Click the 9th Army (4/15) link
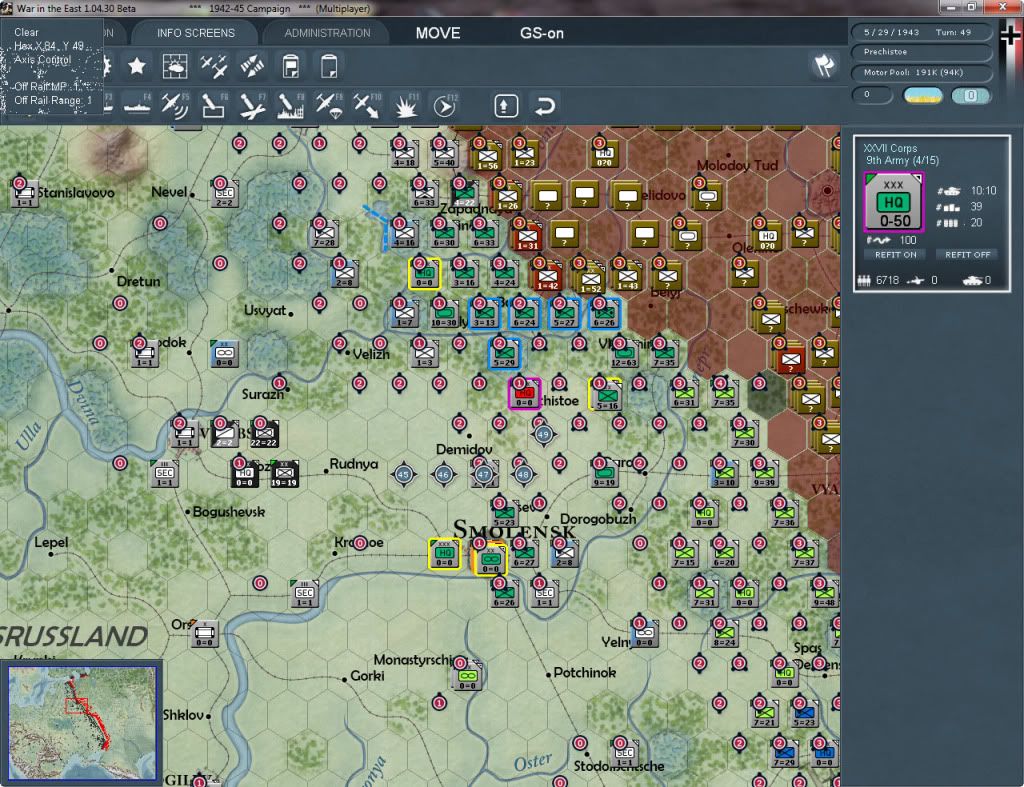Image resolution: width=1024 pixels, height=787 pixels. pyautogui.click(x=902, y=161)
